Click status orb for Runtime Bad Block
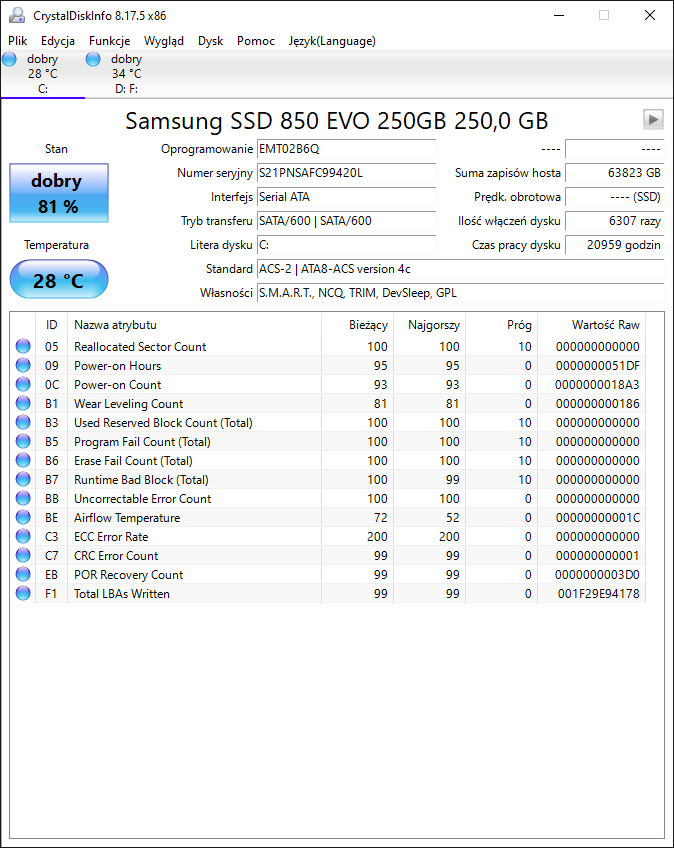 coord(23,479)
